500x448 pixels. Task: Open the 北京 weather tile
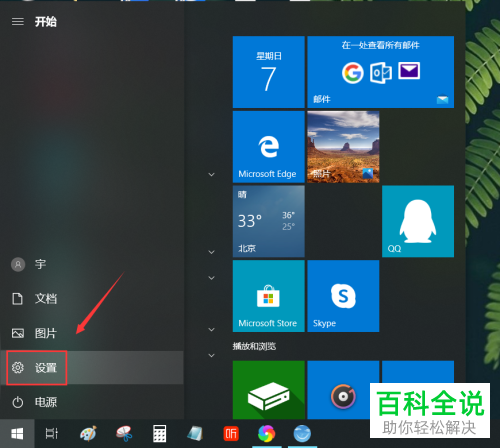coord(269,221)
